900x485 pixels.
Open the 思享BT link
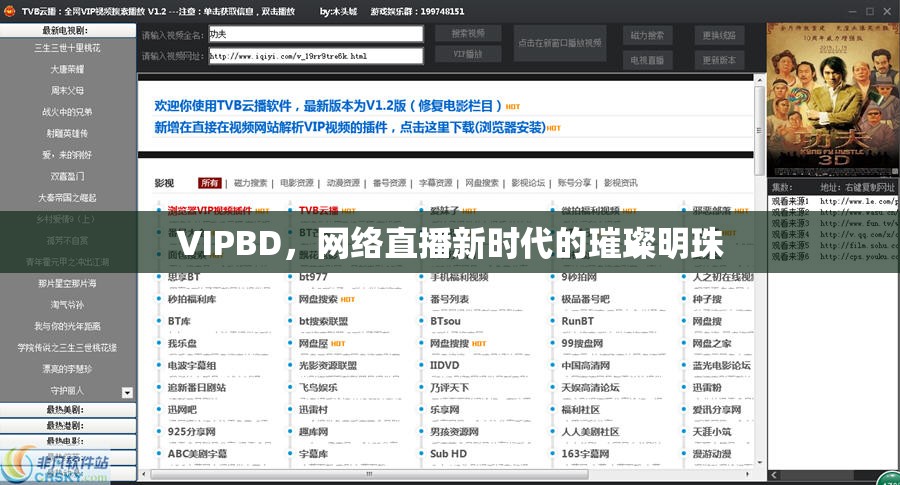tap(184, 277)
